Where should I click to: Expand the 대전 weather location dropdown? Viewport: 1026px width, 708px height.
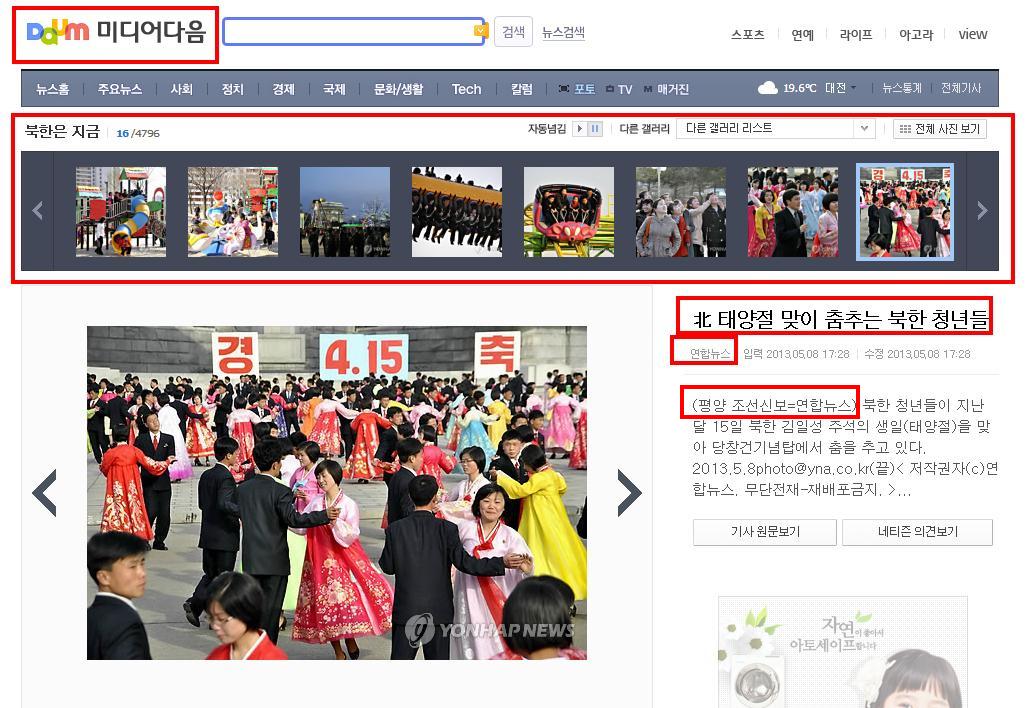(x=841, y=88)
